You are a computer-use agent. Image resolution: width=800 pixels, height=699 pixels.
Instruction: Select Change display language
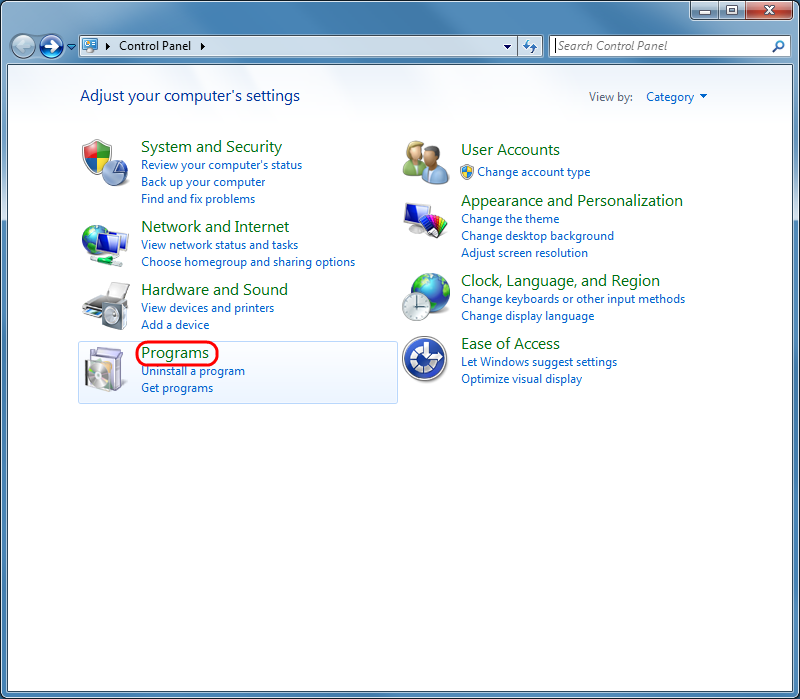click(528, 316)
